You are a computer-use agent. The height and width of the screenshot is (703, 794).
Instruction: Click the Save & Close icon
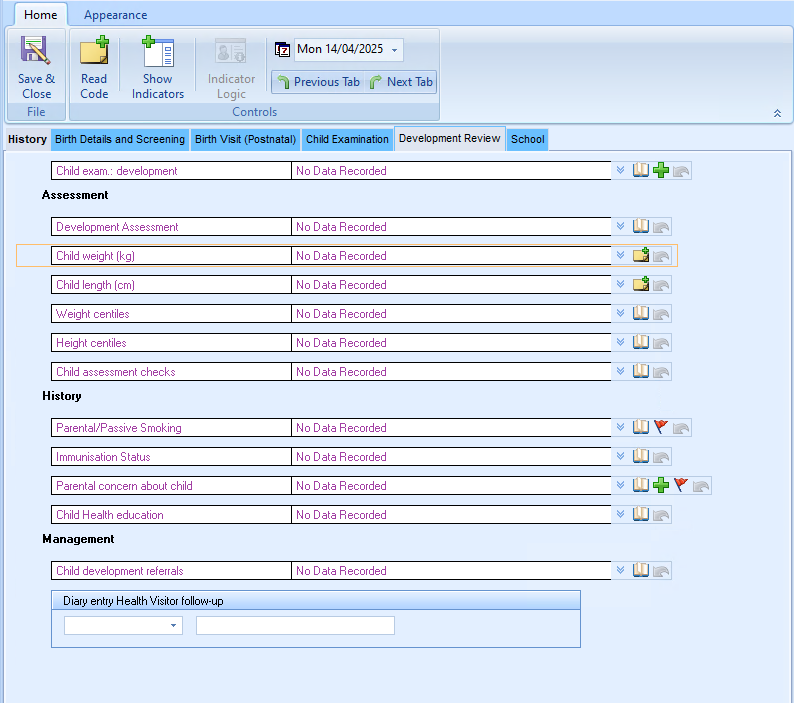[x=35, y=50]
